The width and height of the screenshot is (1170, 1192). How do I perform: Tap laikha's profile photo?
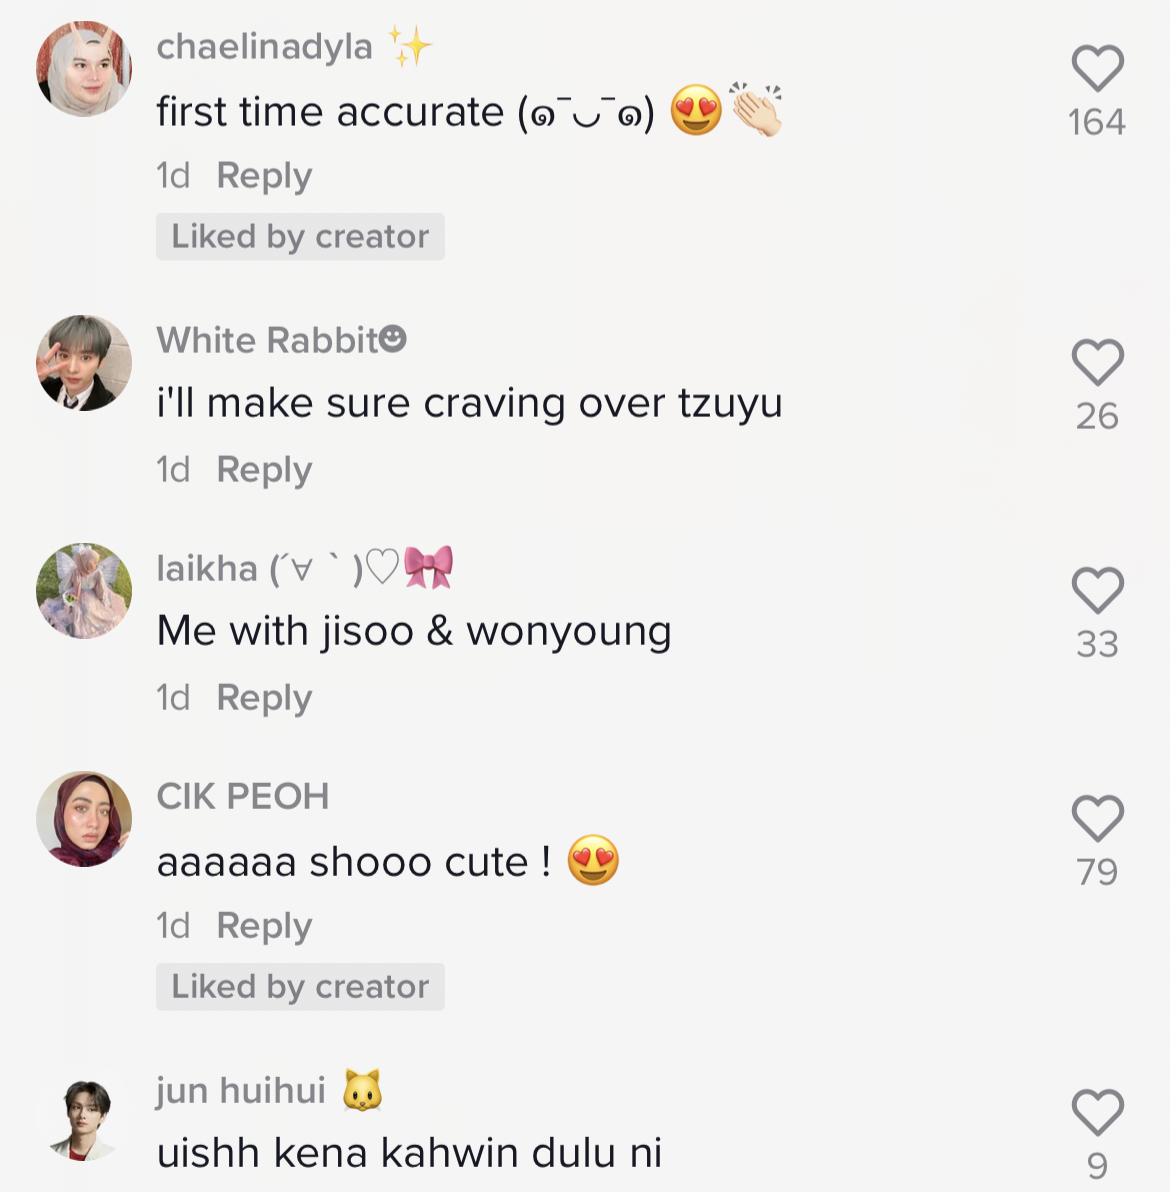(84, 591)
